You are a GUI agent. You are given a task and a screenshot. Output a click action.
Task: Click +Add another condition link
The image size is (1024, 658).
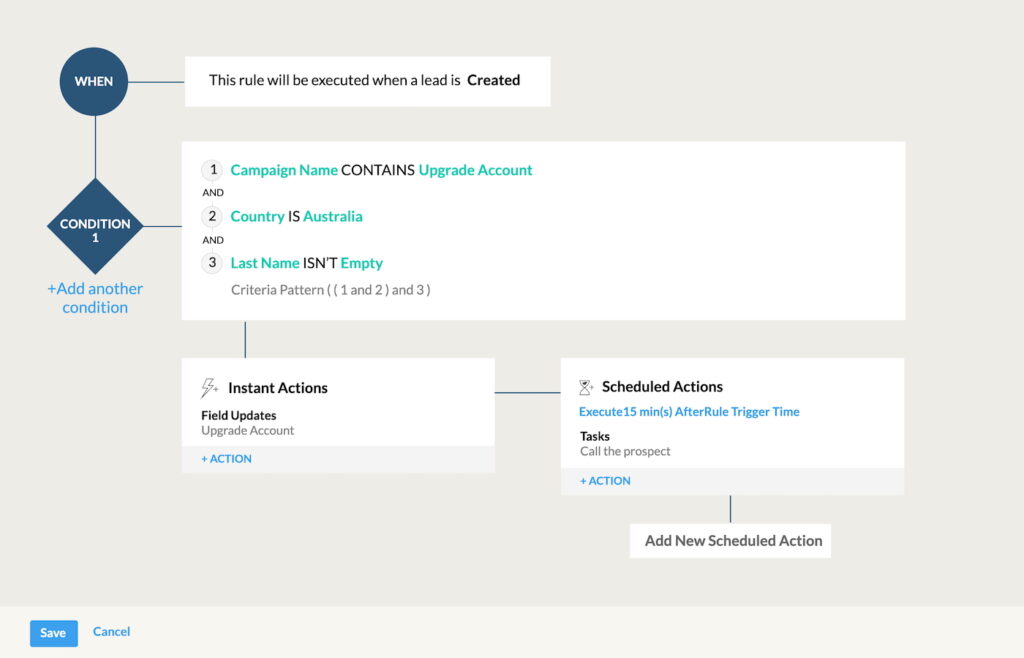(95, 298)
